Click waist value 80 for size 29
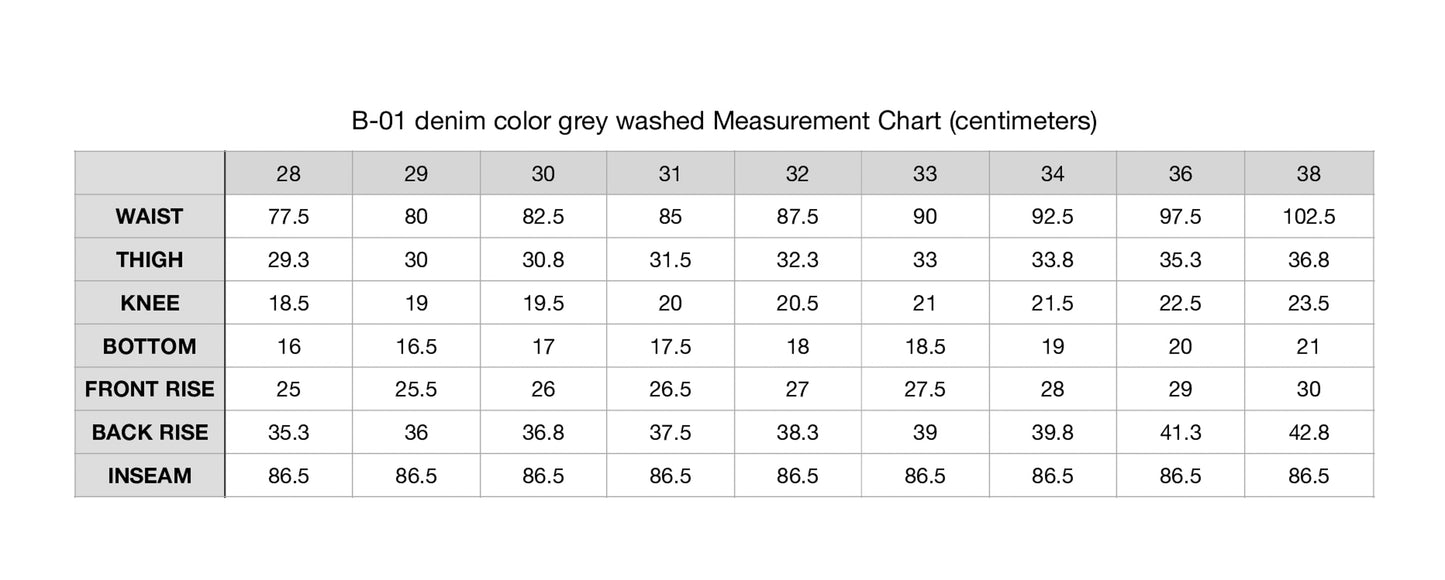The image size is (1445, 580). (x=416, y=217)
